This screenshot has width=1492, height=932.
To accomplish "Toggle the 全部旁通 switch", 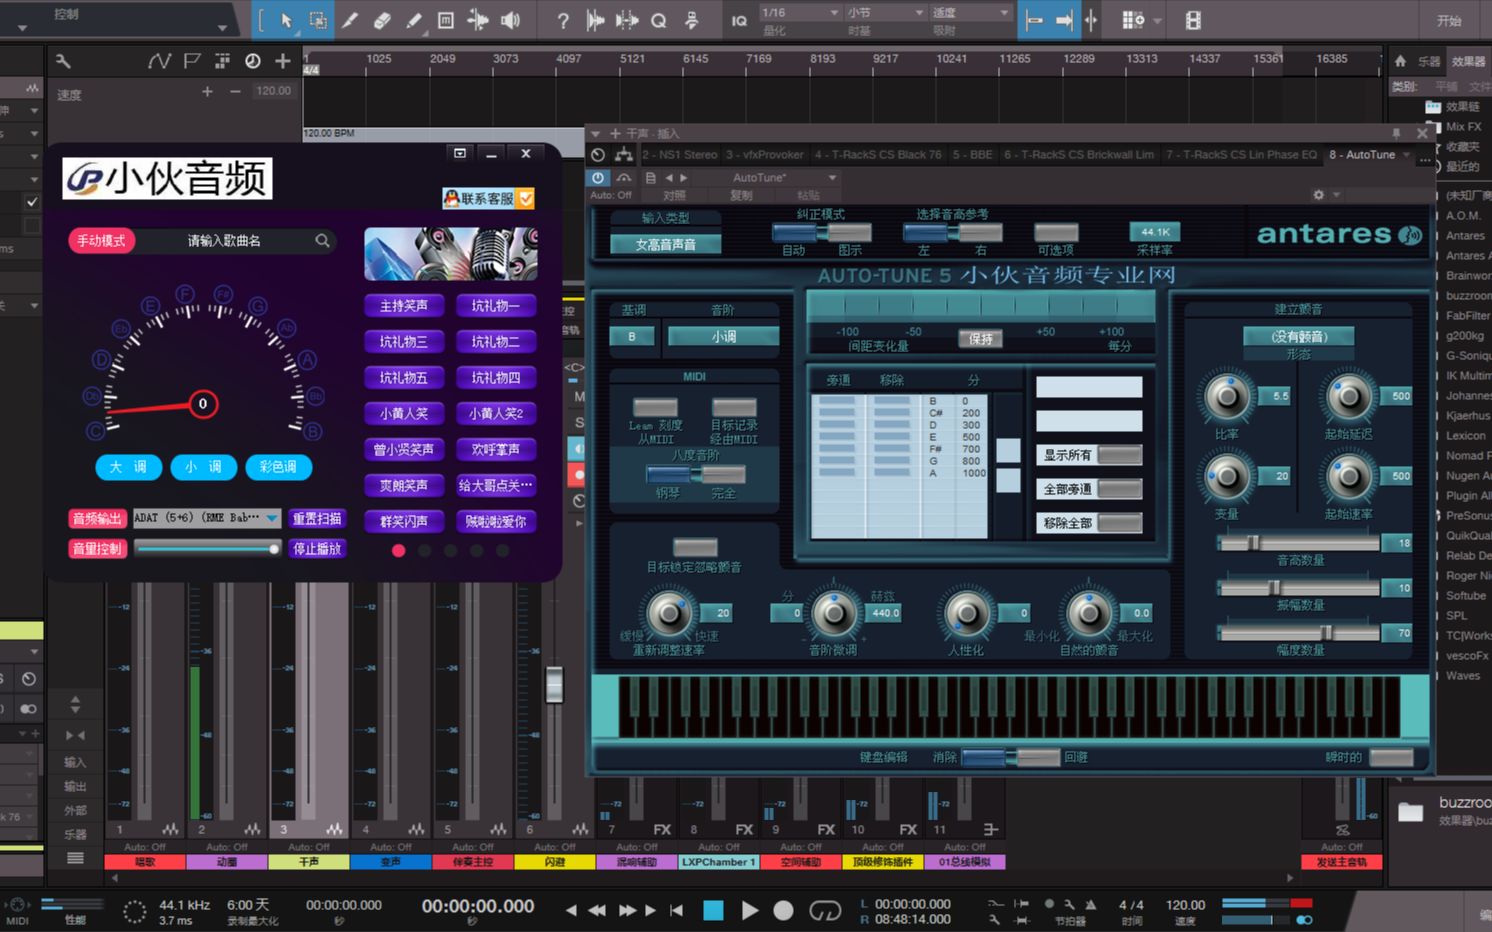I will (x=1119, y=489).
